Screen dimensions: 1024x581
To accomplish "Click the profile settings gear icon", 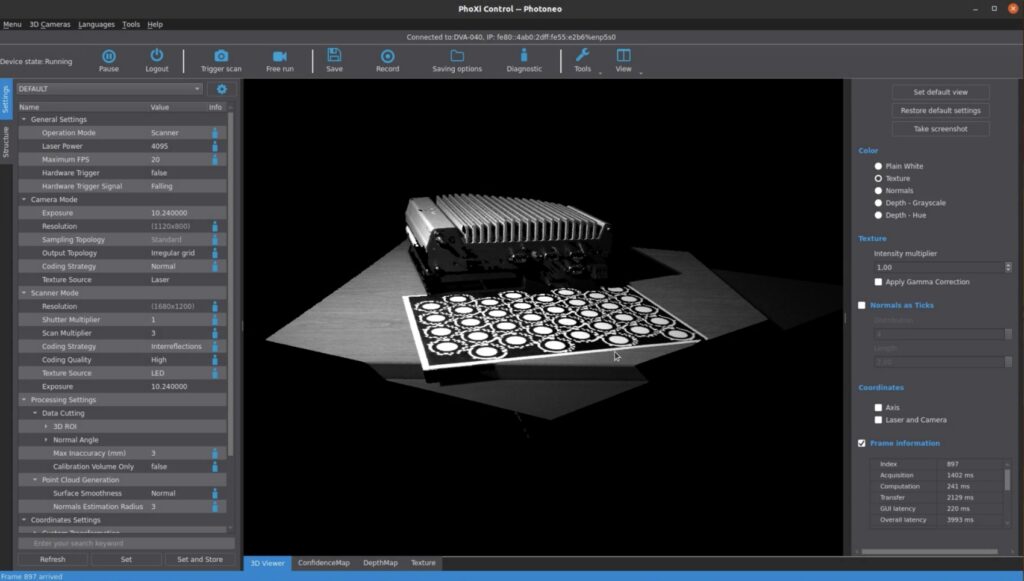I will click(222, 89).
